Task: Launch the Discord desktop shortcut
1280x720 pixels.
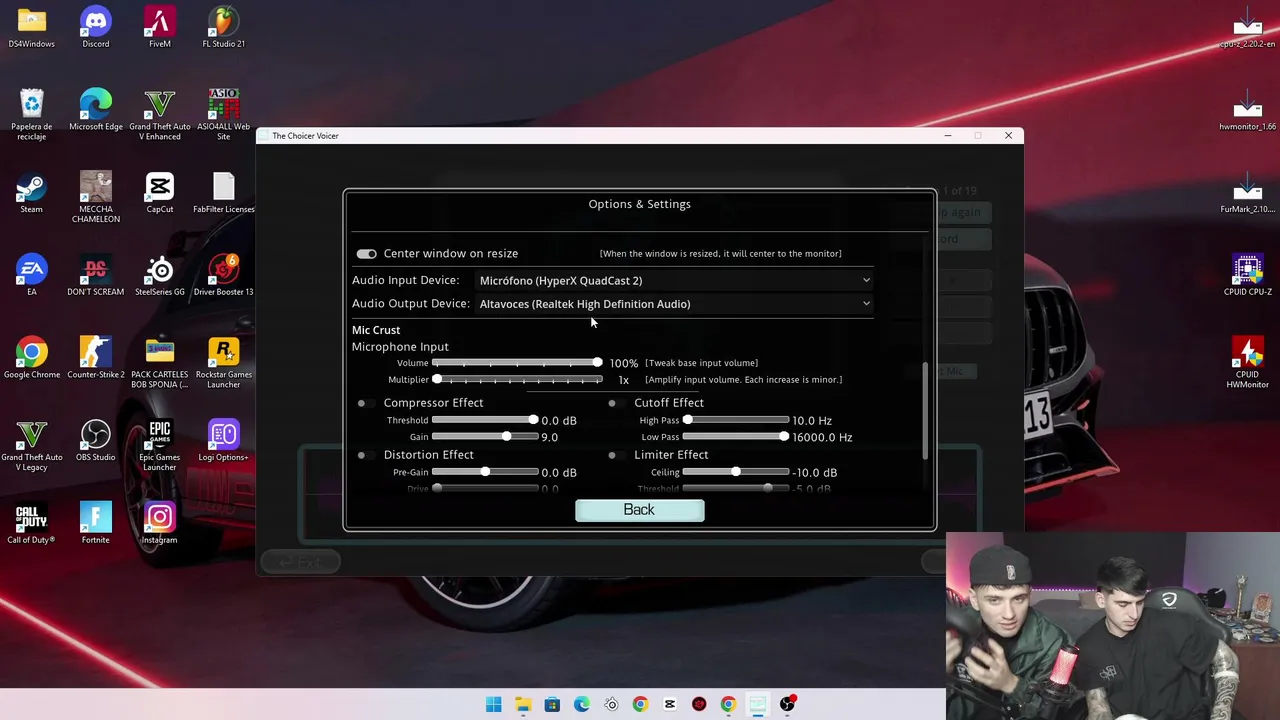Action: click(96, 28)
